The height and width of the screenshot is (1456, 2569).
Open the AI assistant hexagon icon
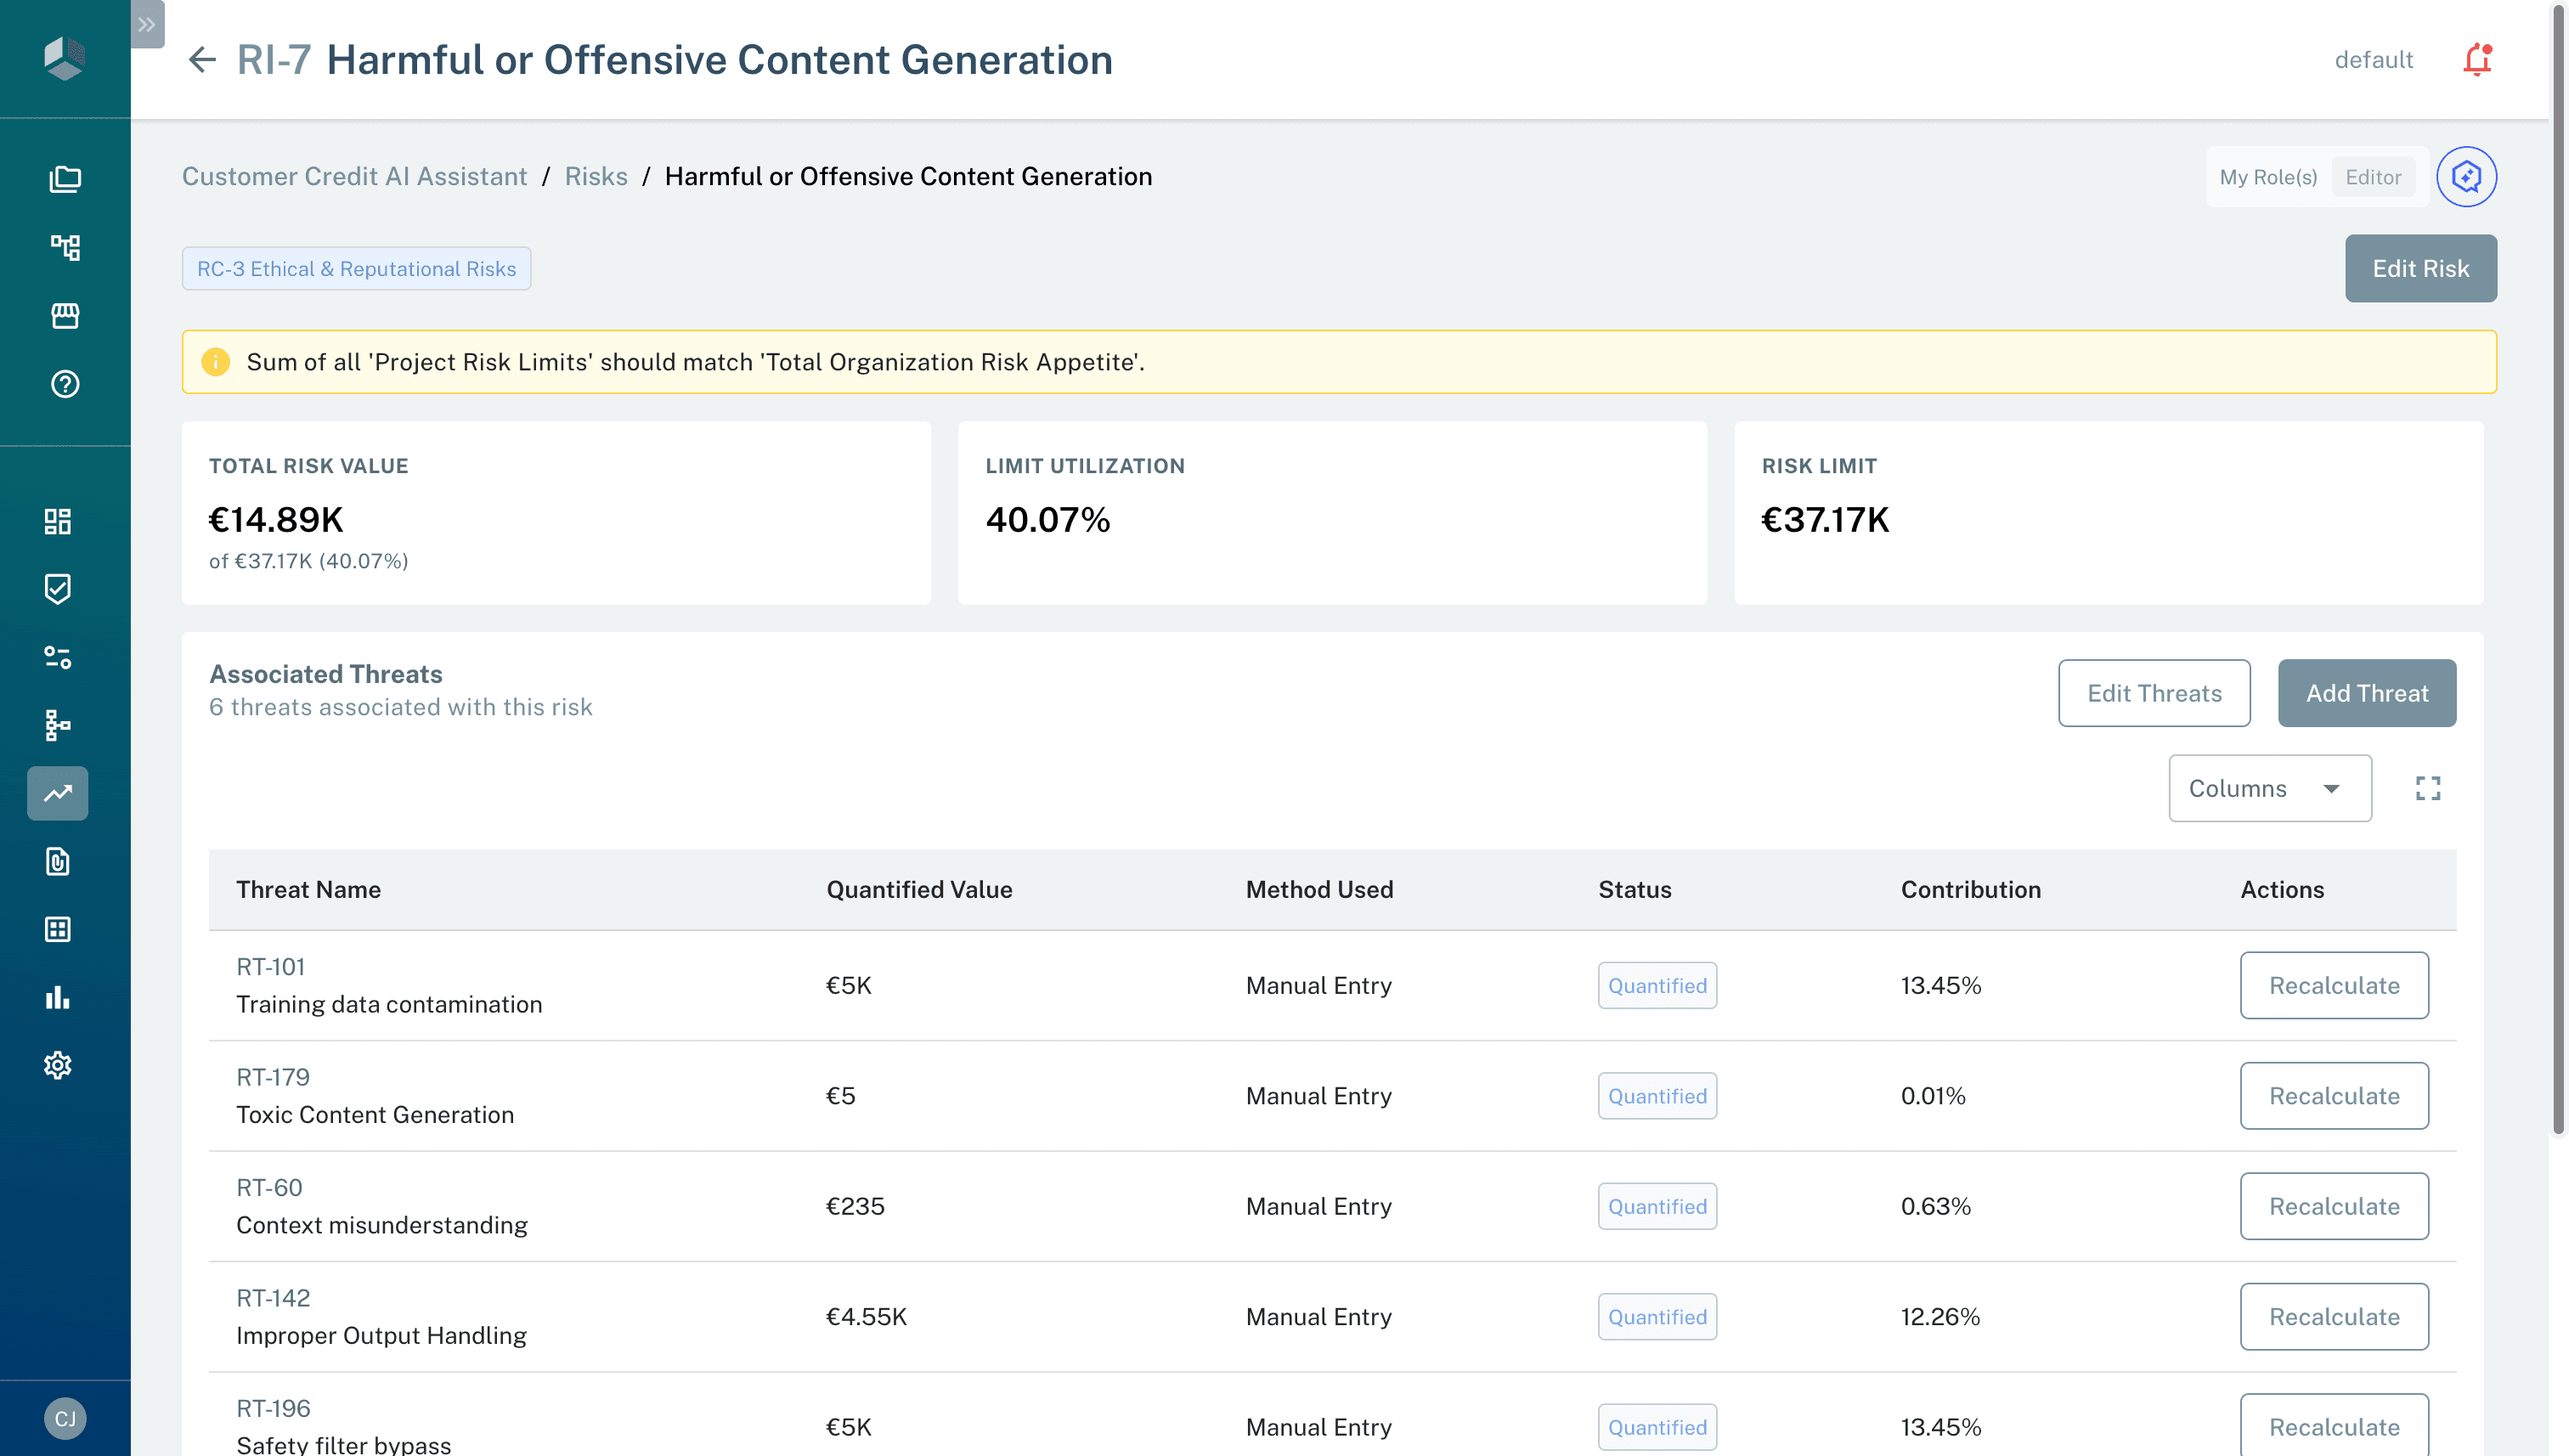coord(2466,177)
